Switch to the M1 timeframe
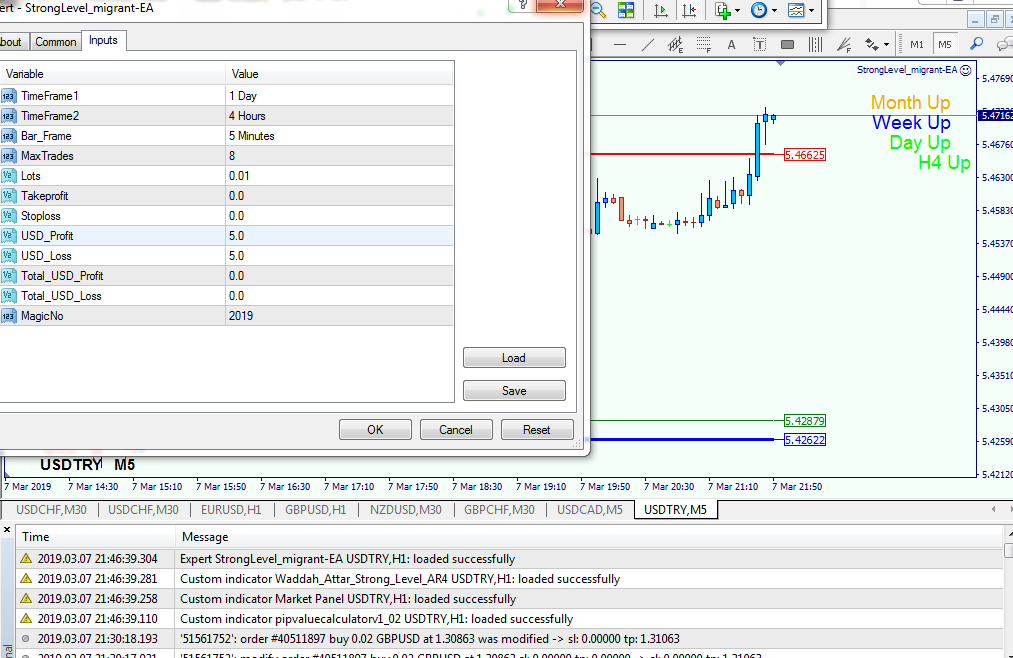 917,44
